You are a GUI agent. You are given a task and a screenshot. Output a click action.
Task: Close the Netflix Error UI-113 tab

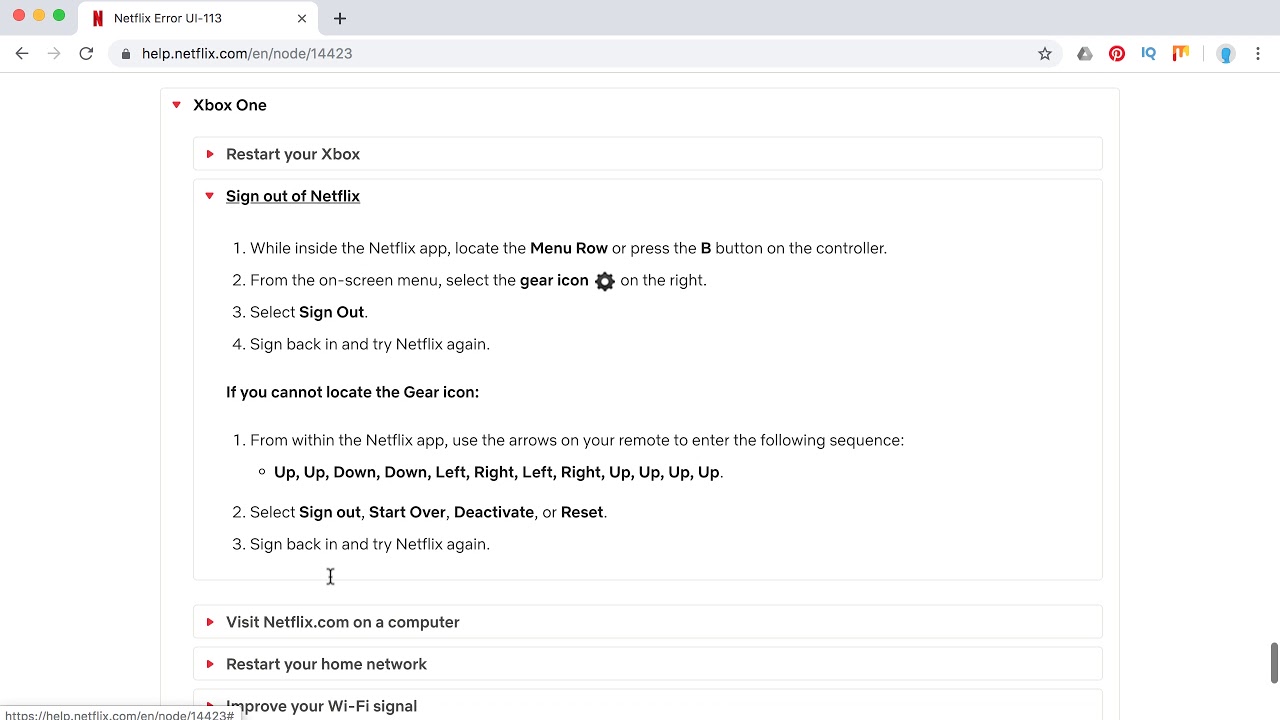[x=302, y=18]
